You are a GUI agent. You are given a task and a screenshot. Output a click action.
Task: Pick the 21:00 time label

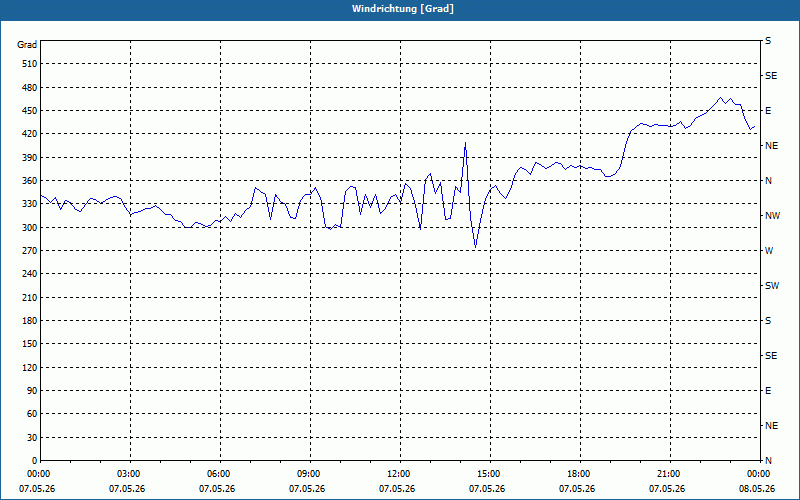click(670, 474)
